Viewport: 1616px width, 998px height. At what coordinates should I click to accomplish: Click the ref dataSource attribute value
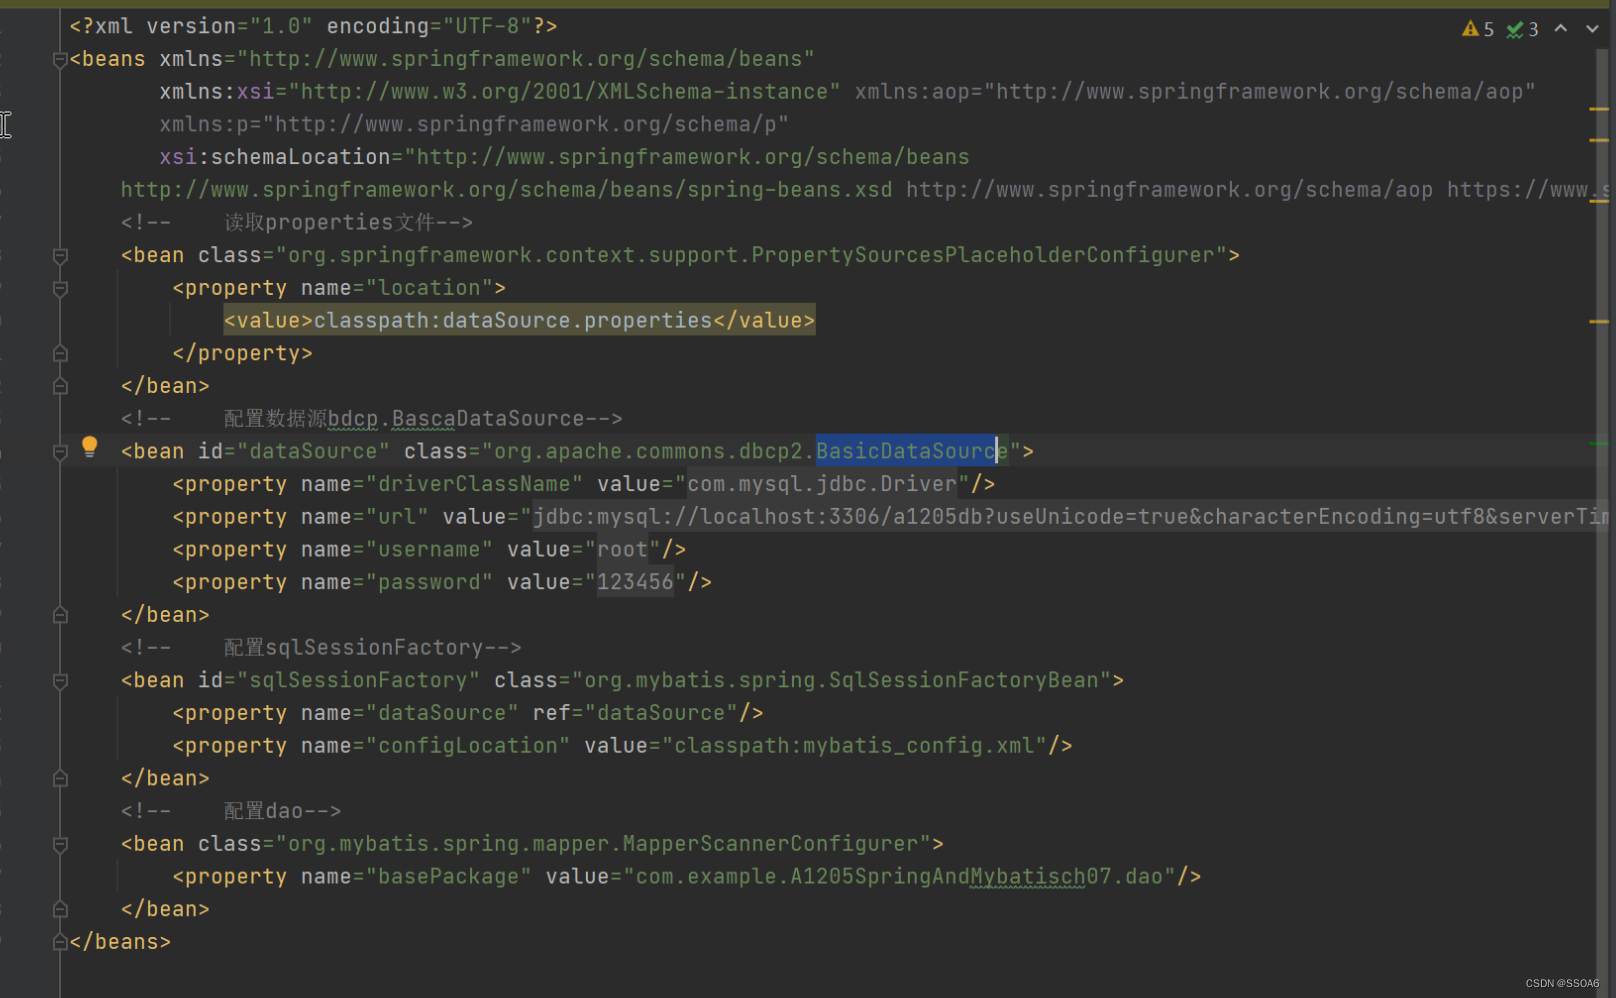pos(661,713)
